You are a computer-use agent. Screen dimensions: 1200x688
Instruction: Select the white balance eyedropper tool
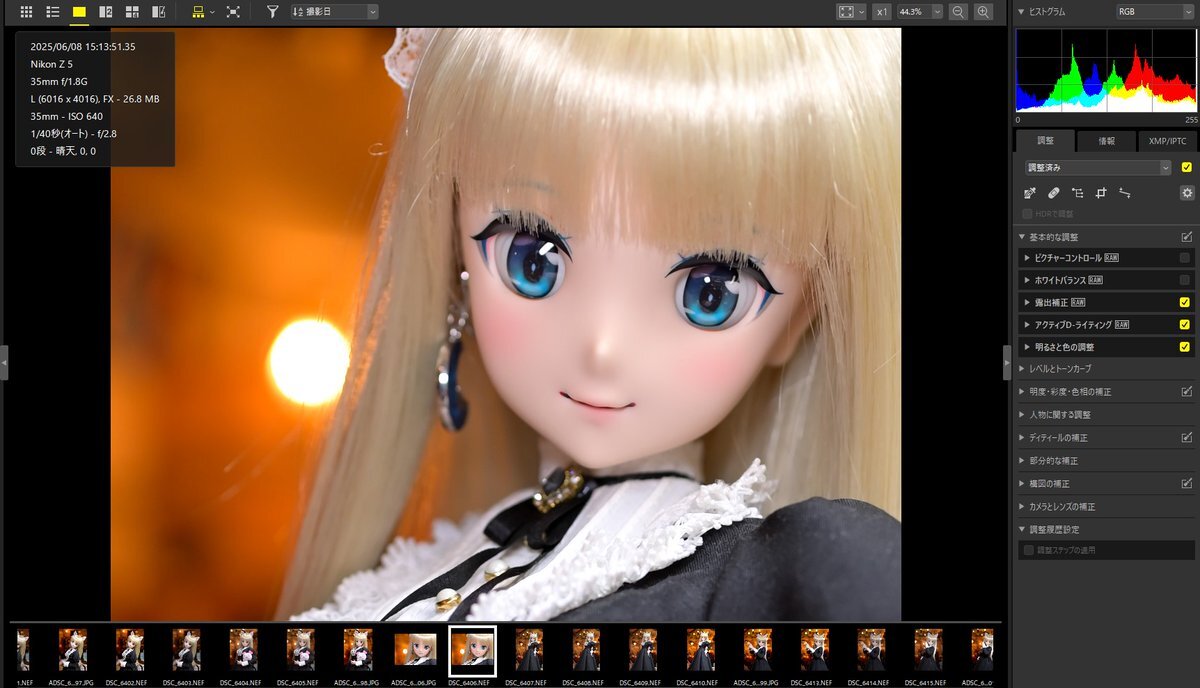coord(1030,193)
